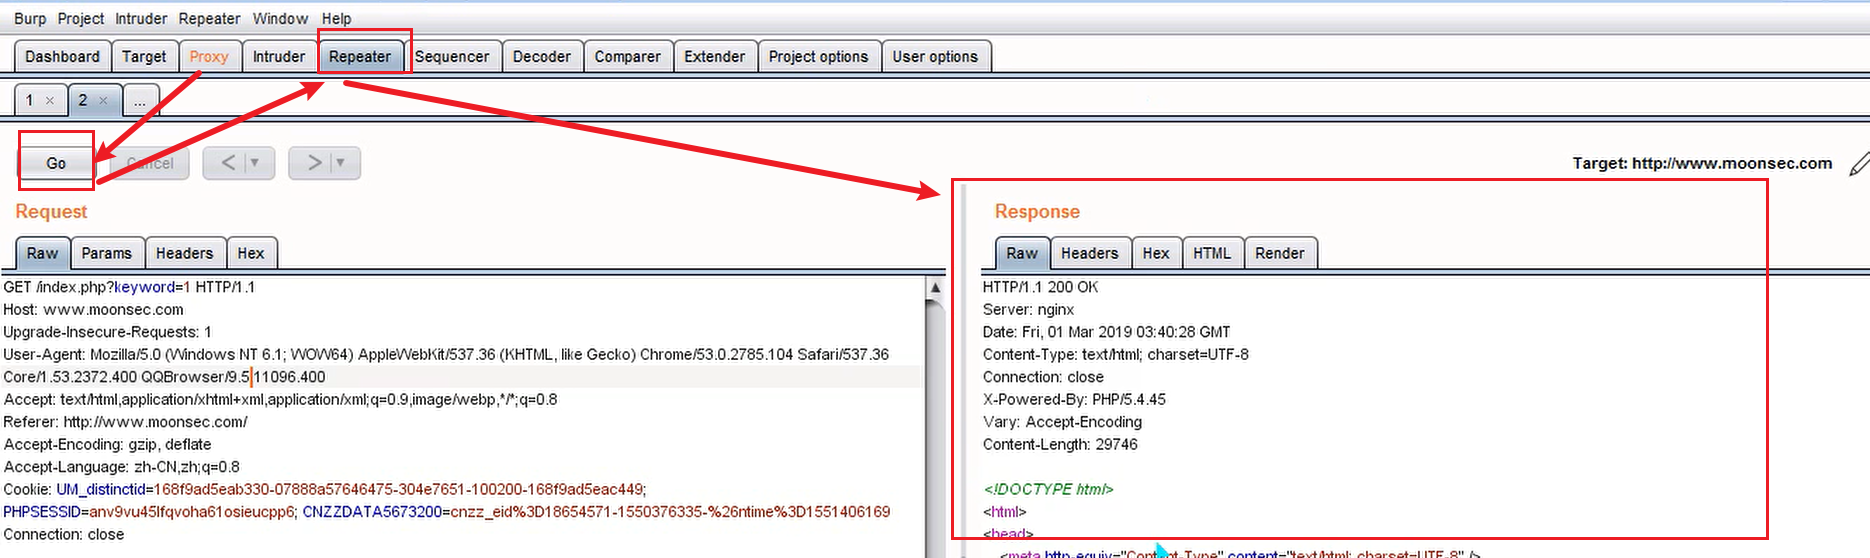Image resolution: width=1870 pixels, height=558 pixels.
Task: Open the User options tab
Action: point(935,56)
